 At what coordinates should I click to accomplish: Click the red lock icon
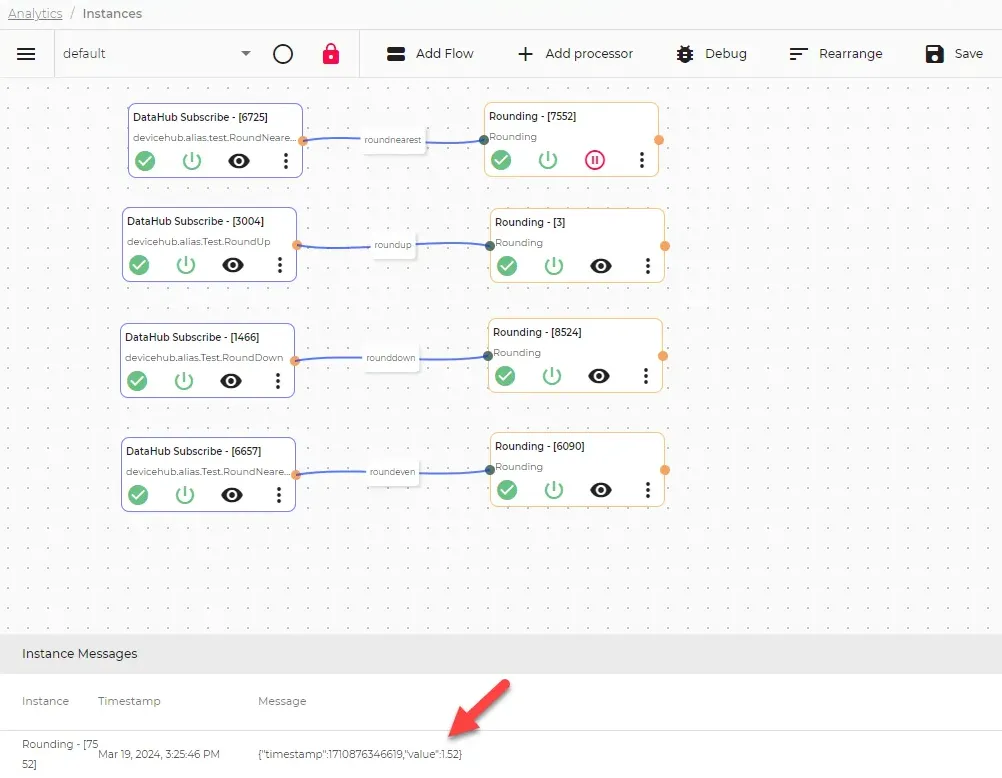tap(331, 54)
